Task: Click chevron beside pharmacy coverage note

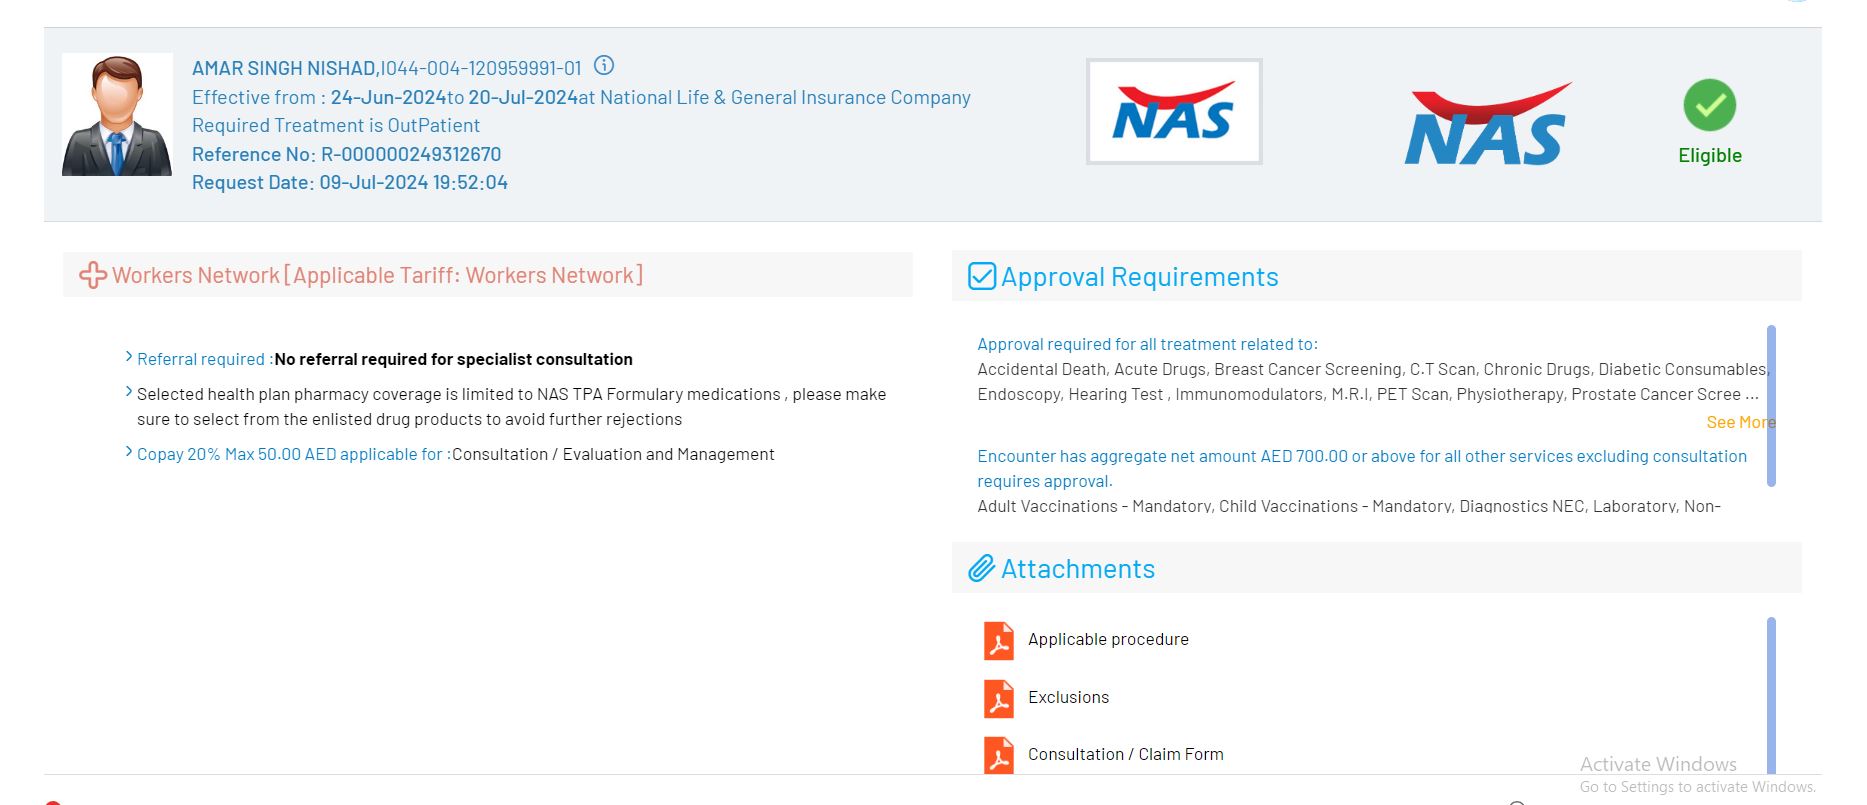Action: point(129,392)
